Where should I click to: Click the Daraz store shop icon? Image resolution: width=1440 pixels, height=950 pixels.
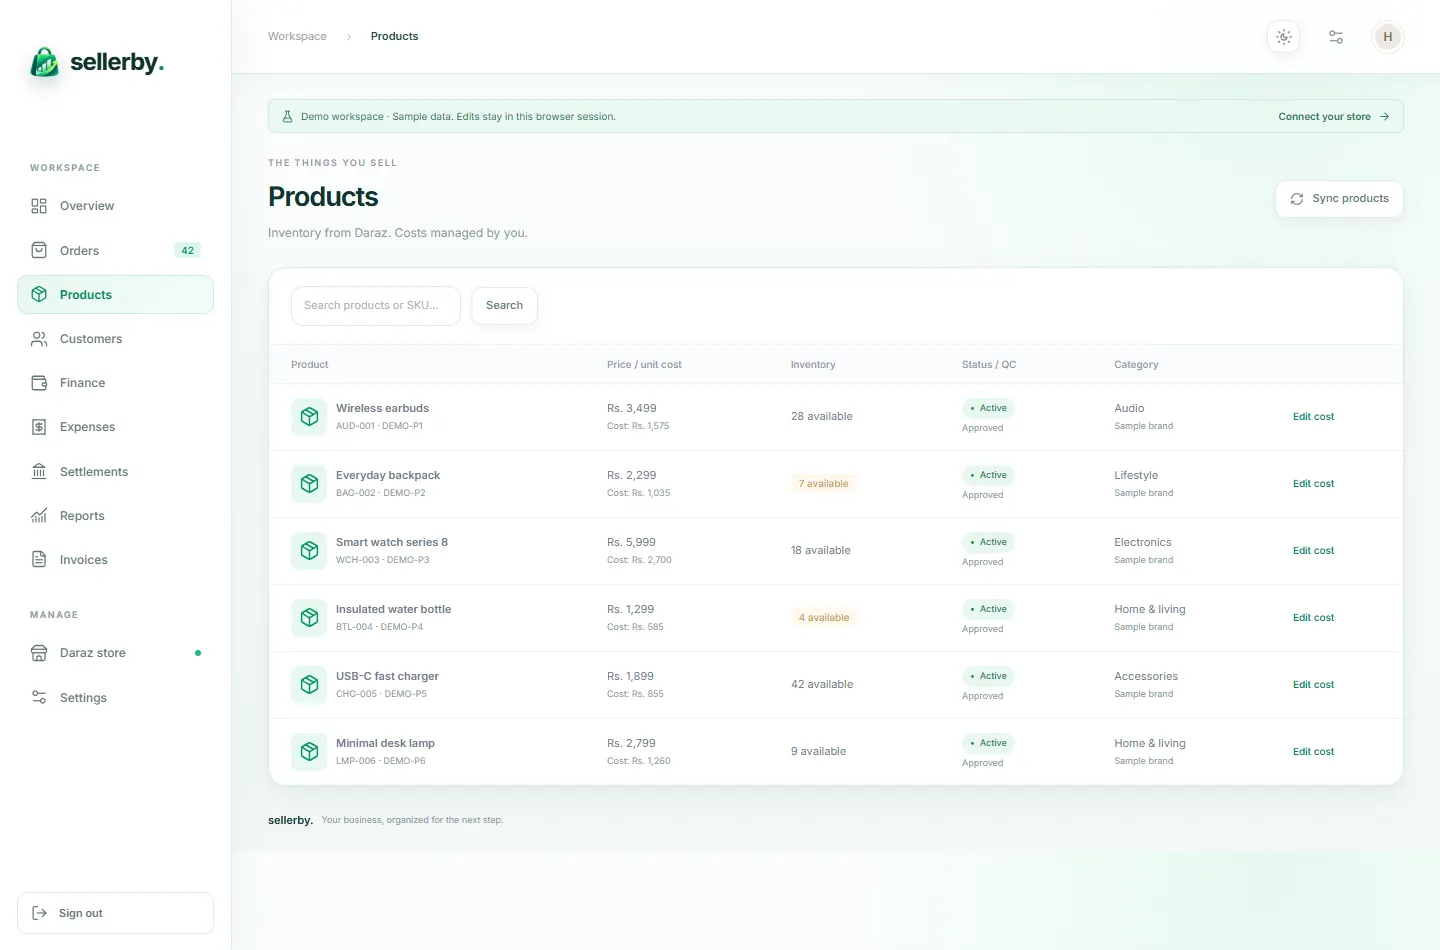[39, 653]
